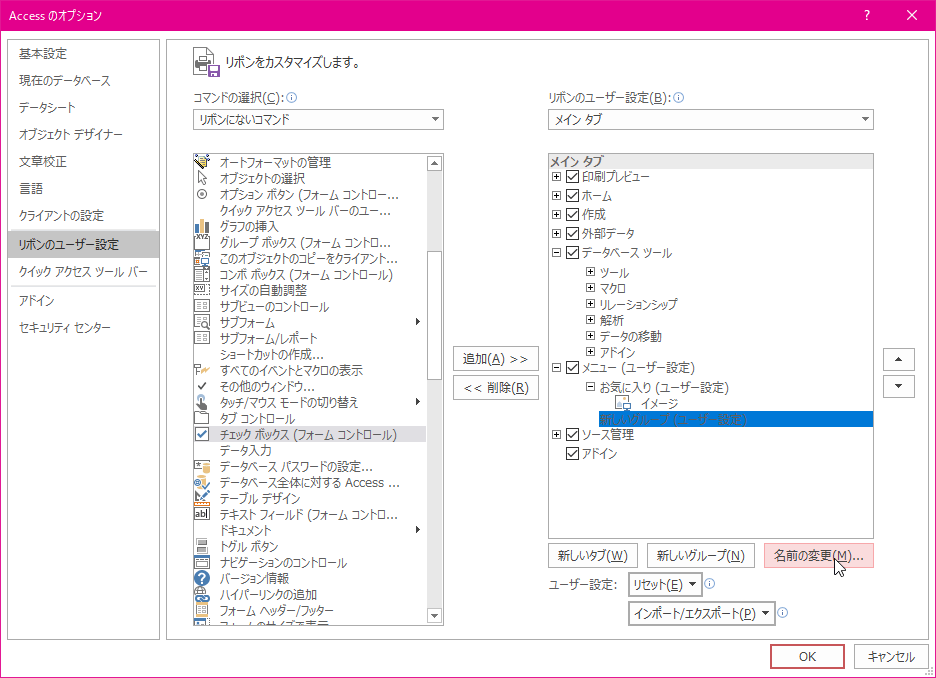Click the データベース パスワードの設定 icon
Screen dimensions: 936x678
tap(202, 466)
